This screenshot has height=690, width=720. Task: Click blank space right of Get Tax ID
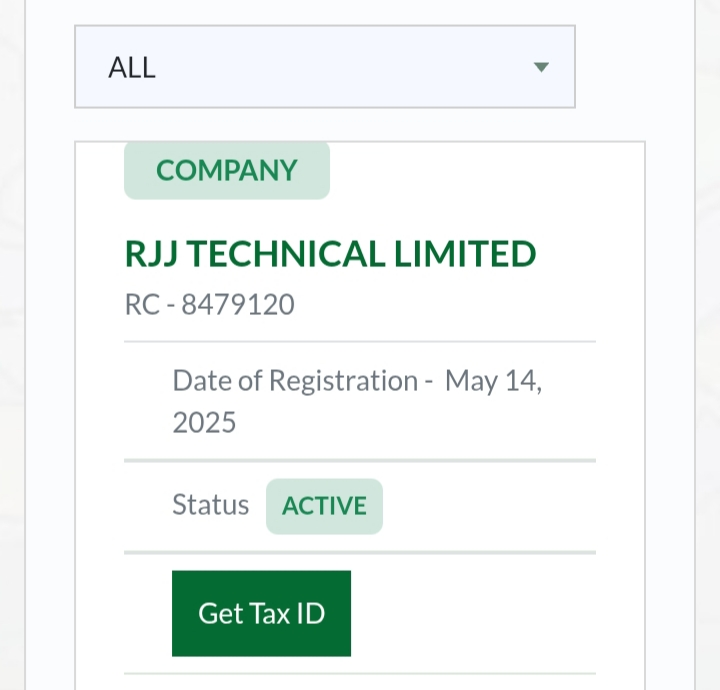[x=473, y=613]
